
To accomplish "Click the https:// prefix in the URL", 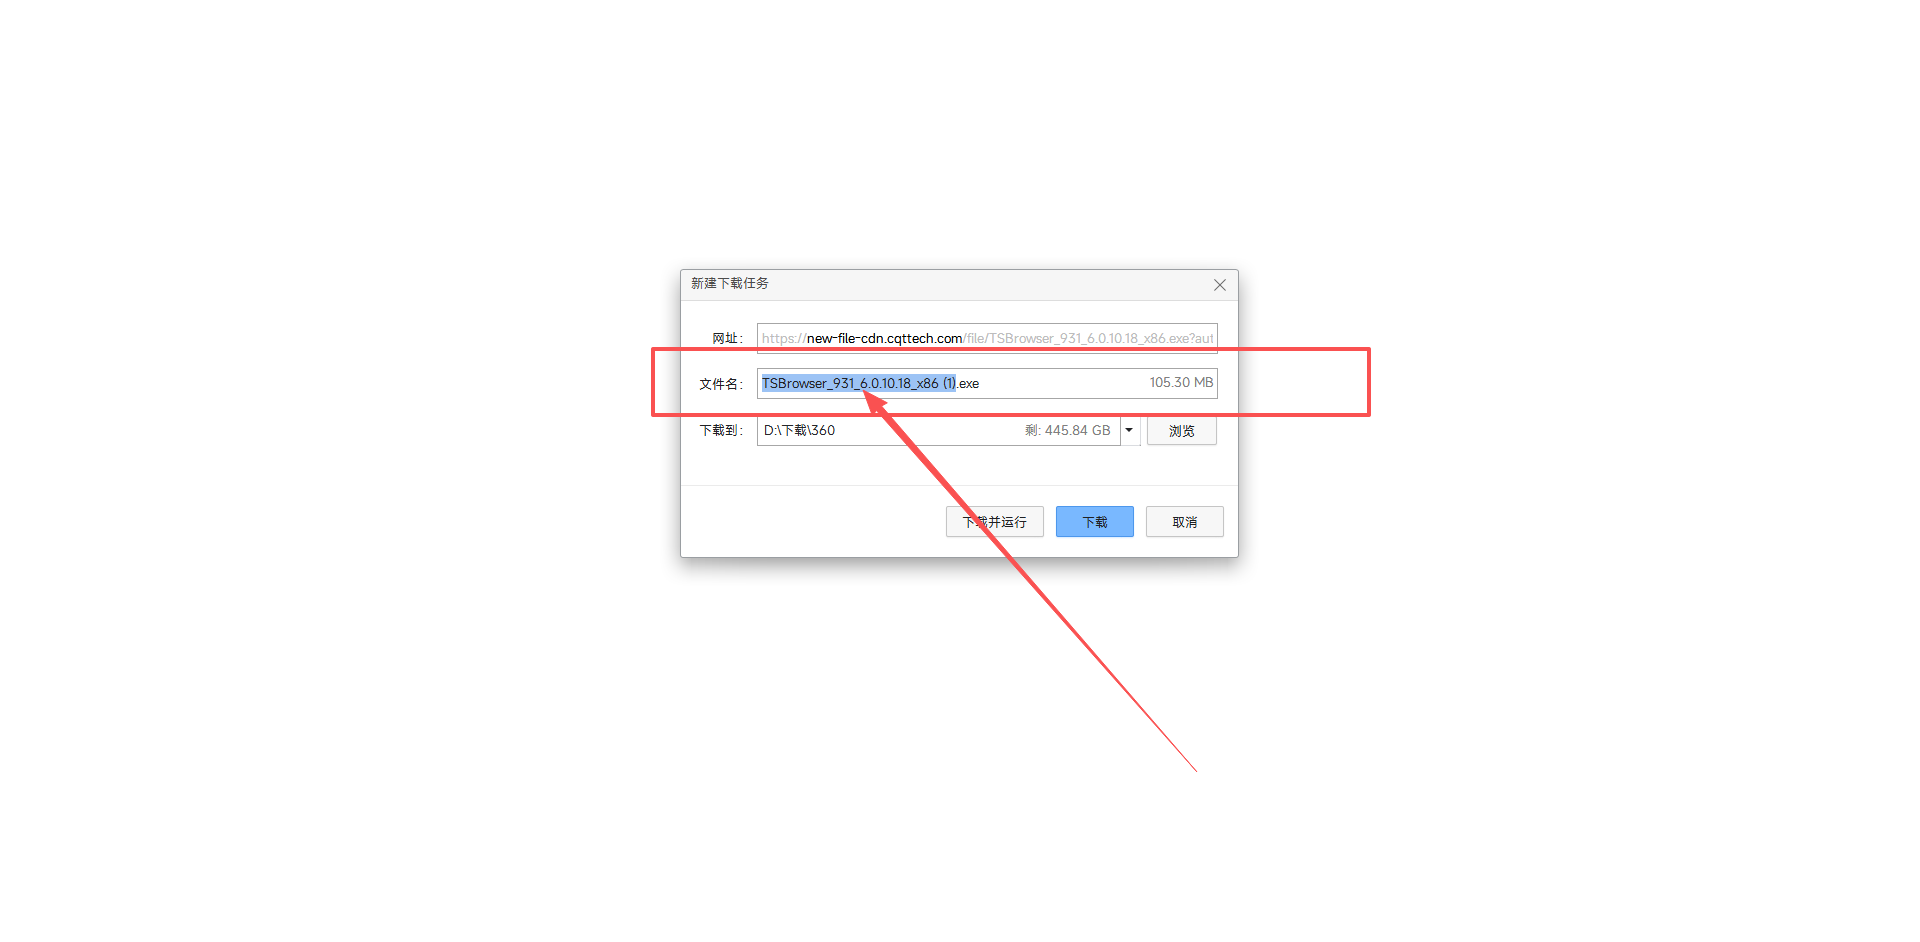I will pos(784,338).
